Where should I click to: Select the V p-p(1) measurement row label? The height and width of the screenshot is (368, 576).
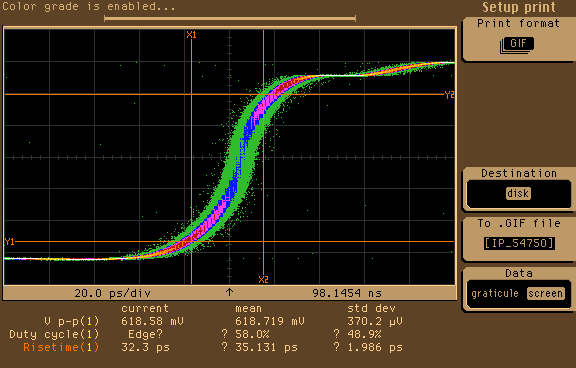pyautogui.click(x=72, y=321)
